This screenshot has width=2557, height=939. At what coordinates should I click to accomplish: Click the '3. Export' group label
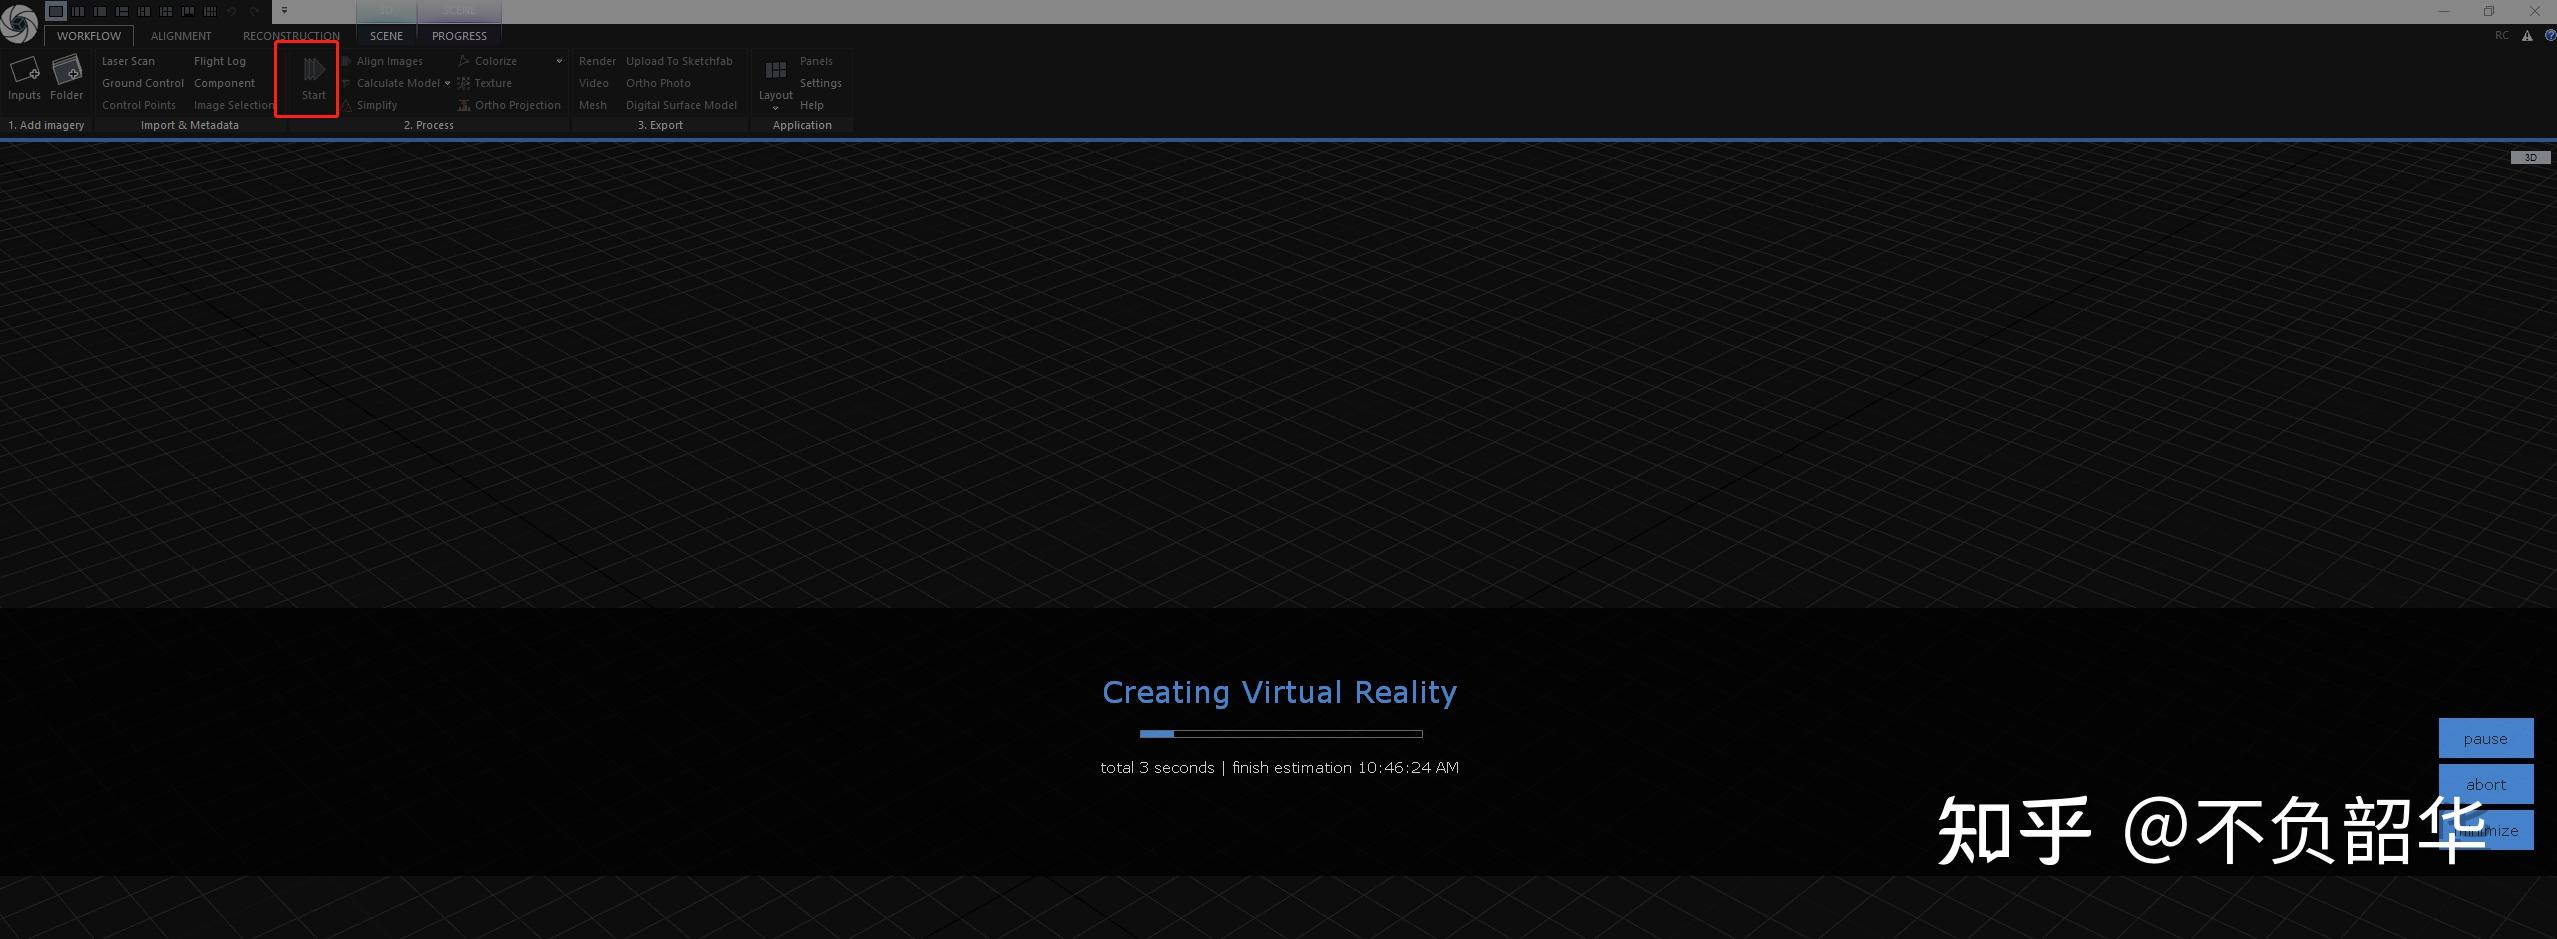(x=660, y=125)
